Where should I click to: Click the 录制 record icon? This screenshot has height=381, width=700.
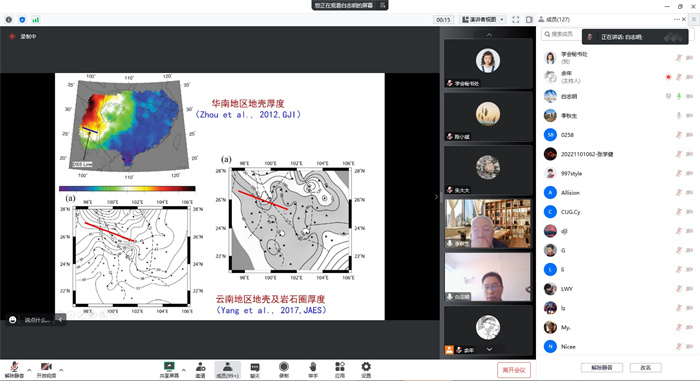[283, 370]
